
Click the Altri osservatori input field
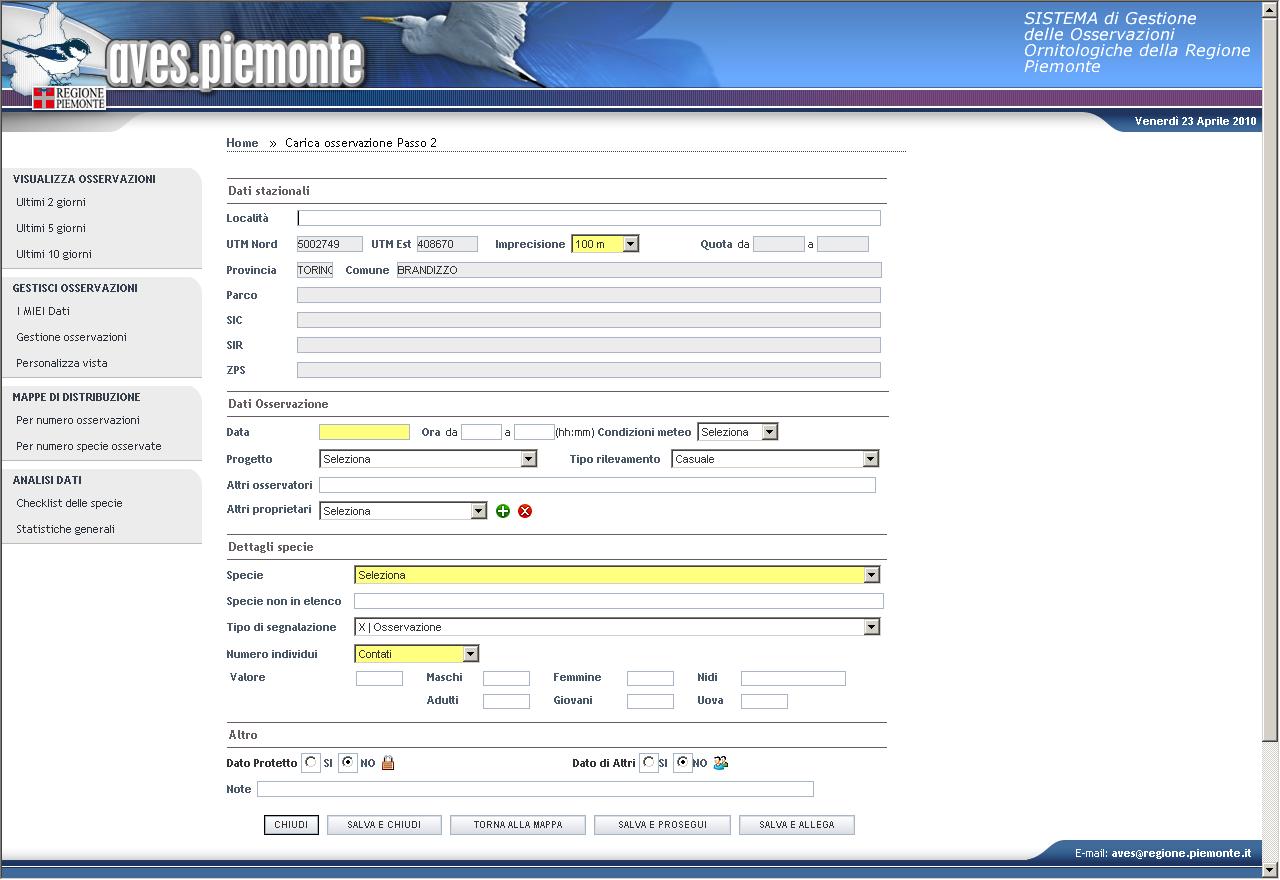point(597,485)
